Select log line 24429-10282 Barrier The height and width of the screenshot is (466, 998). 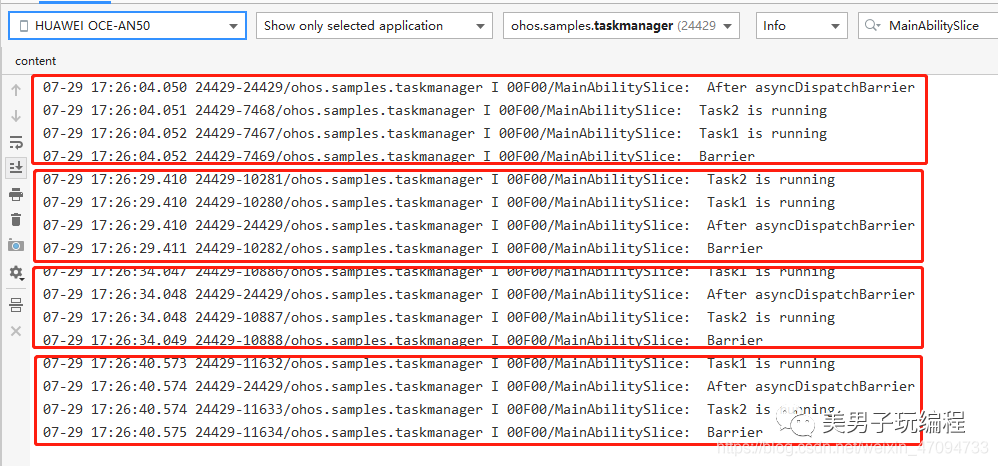coord(402,248)
